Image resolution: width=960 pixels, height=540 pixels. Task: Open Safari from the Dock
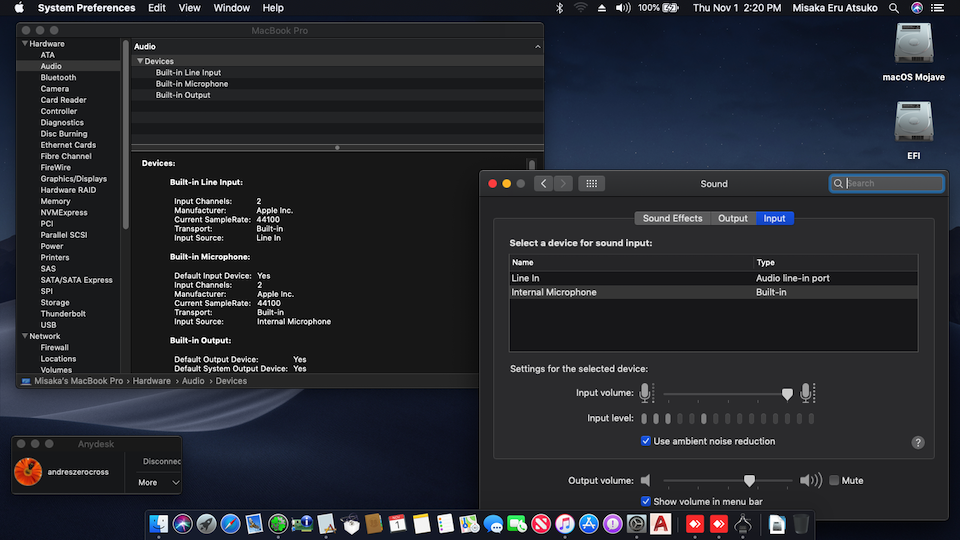[x=231, y=523]
